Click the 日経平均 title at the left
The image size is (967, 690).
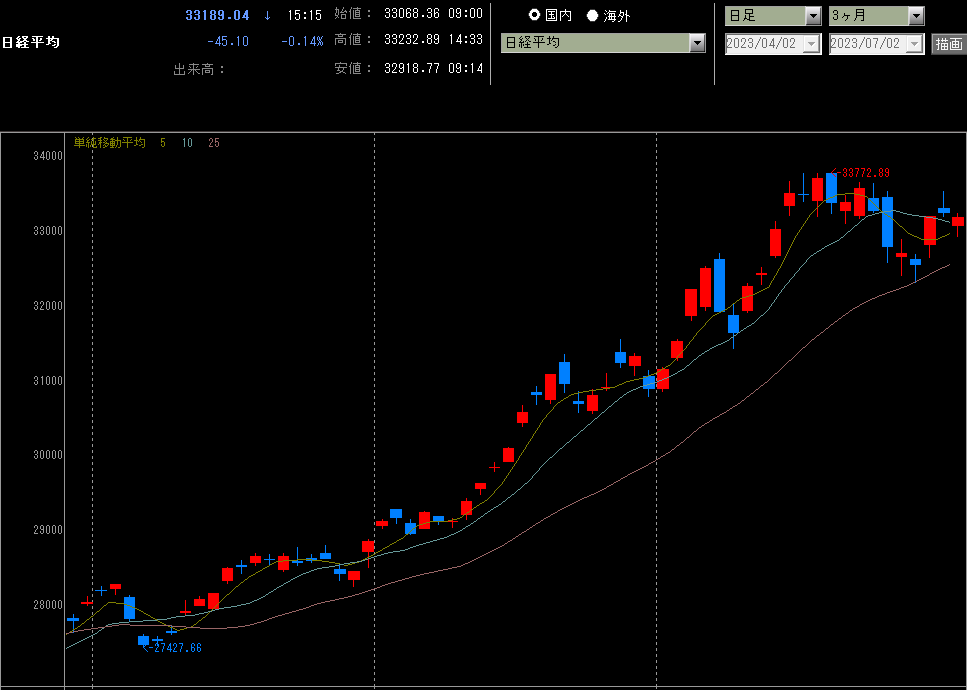(x=30, y=43)
